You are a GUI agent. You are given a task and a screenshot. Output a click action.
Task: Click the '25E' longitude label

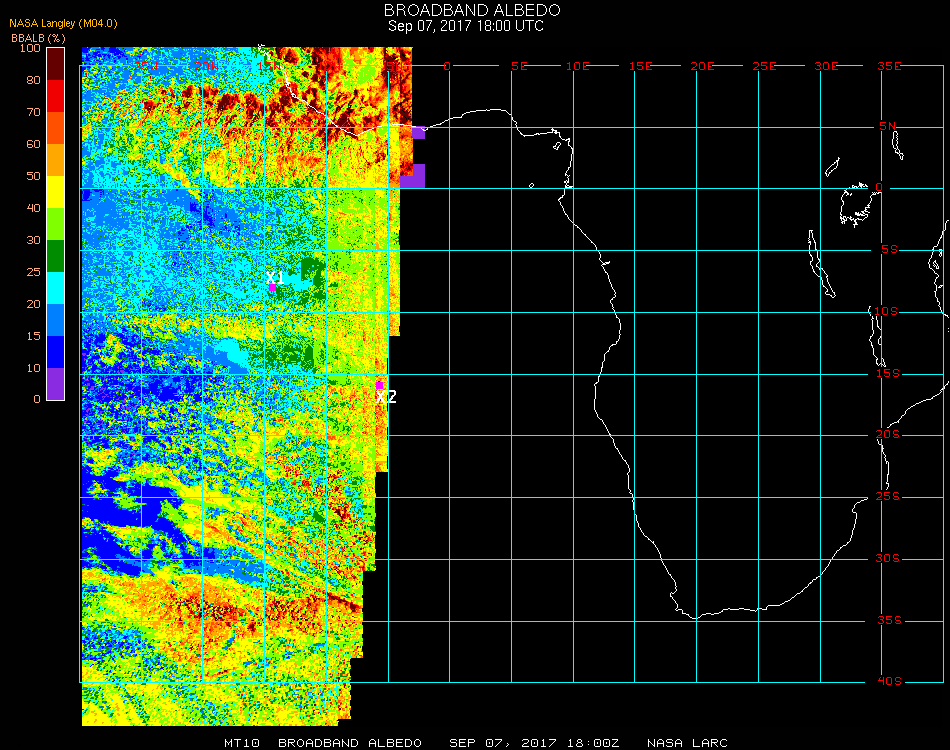[764, 66]
